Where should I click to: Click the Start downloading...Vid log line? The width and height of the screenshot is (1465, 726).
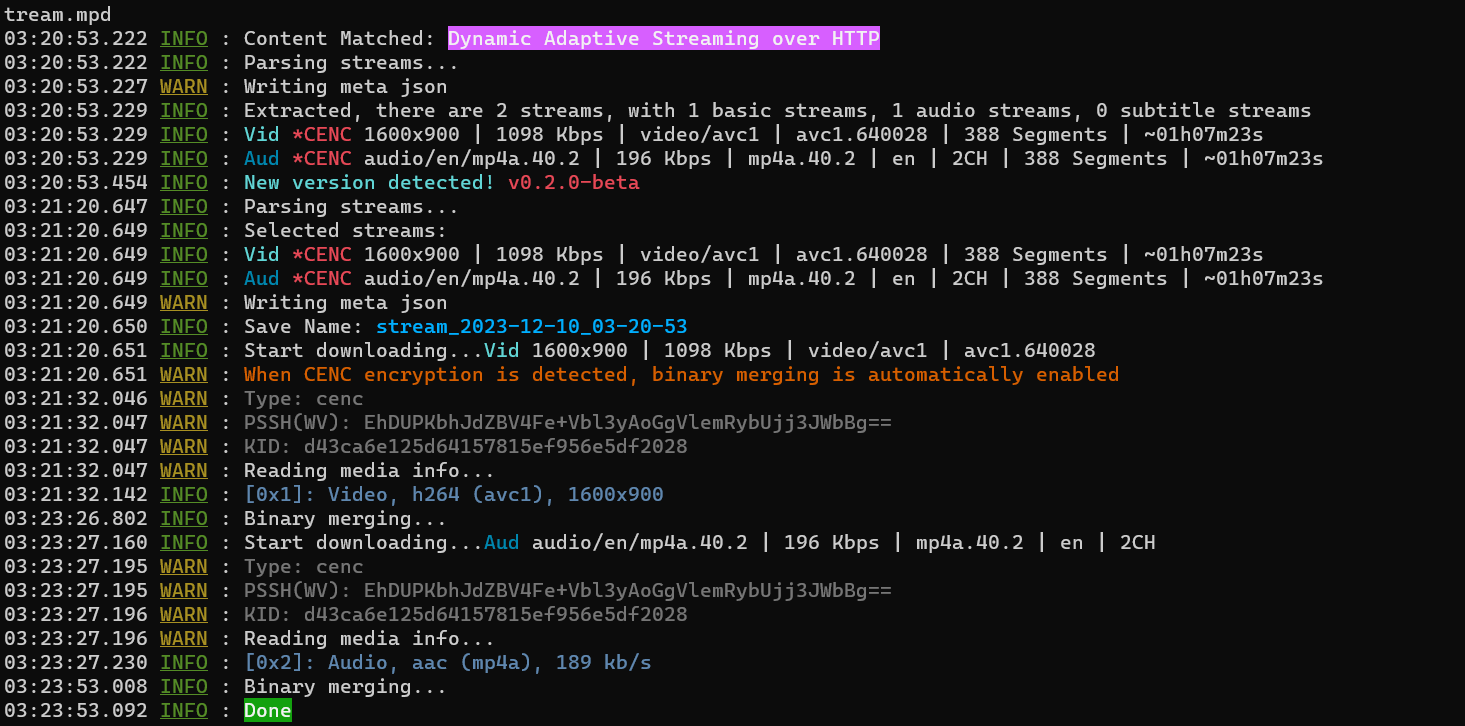click(669, 351)
